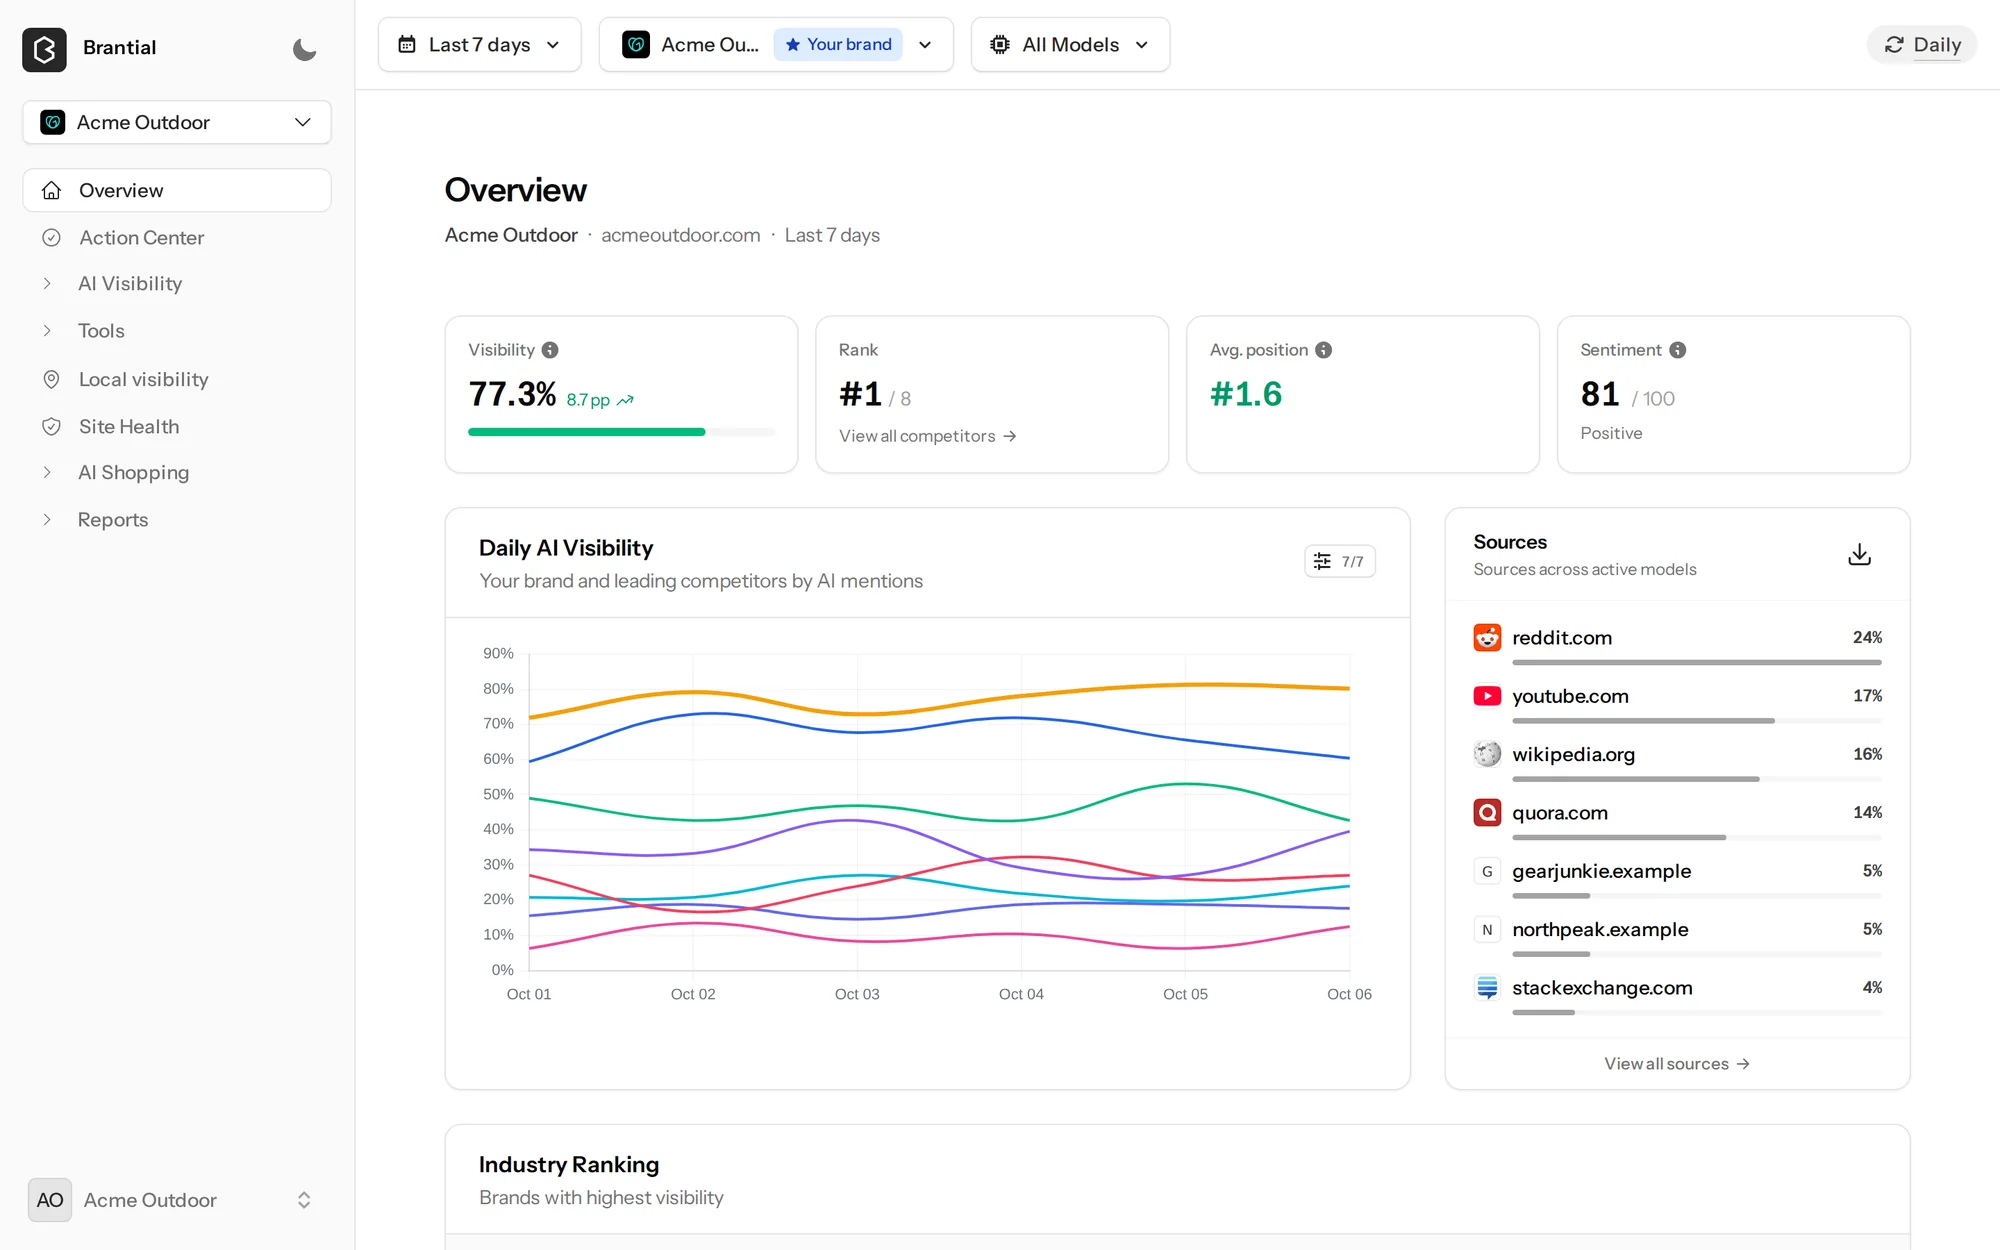The image size is (2000, 1250).
Task: Click the Acme brand logo in selector
Action: 636,45
